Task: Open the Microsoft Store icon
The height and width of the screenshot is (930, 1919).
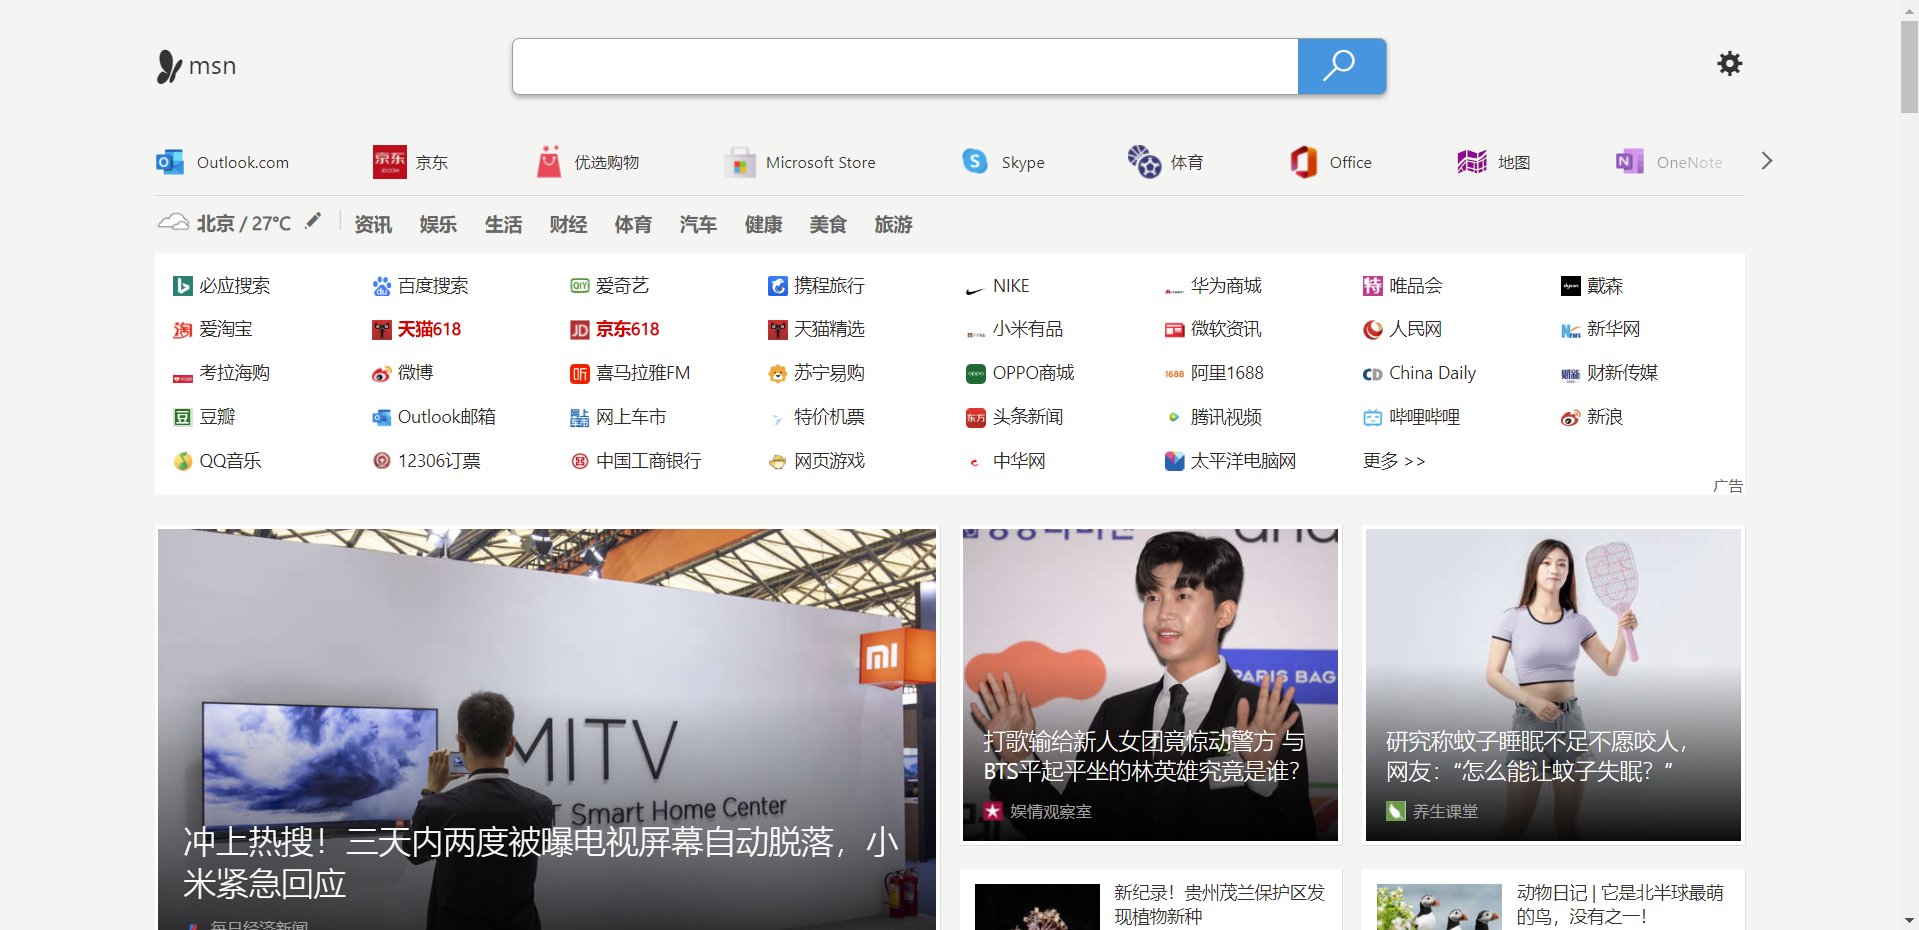Action: [739, 162]
